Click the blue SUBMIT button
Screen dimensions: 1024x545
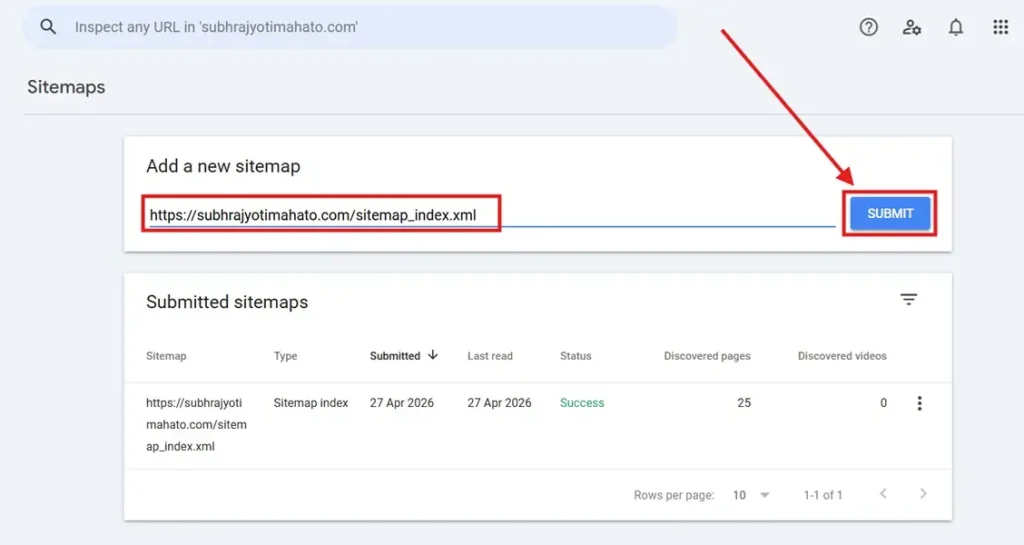click(890, 213)
